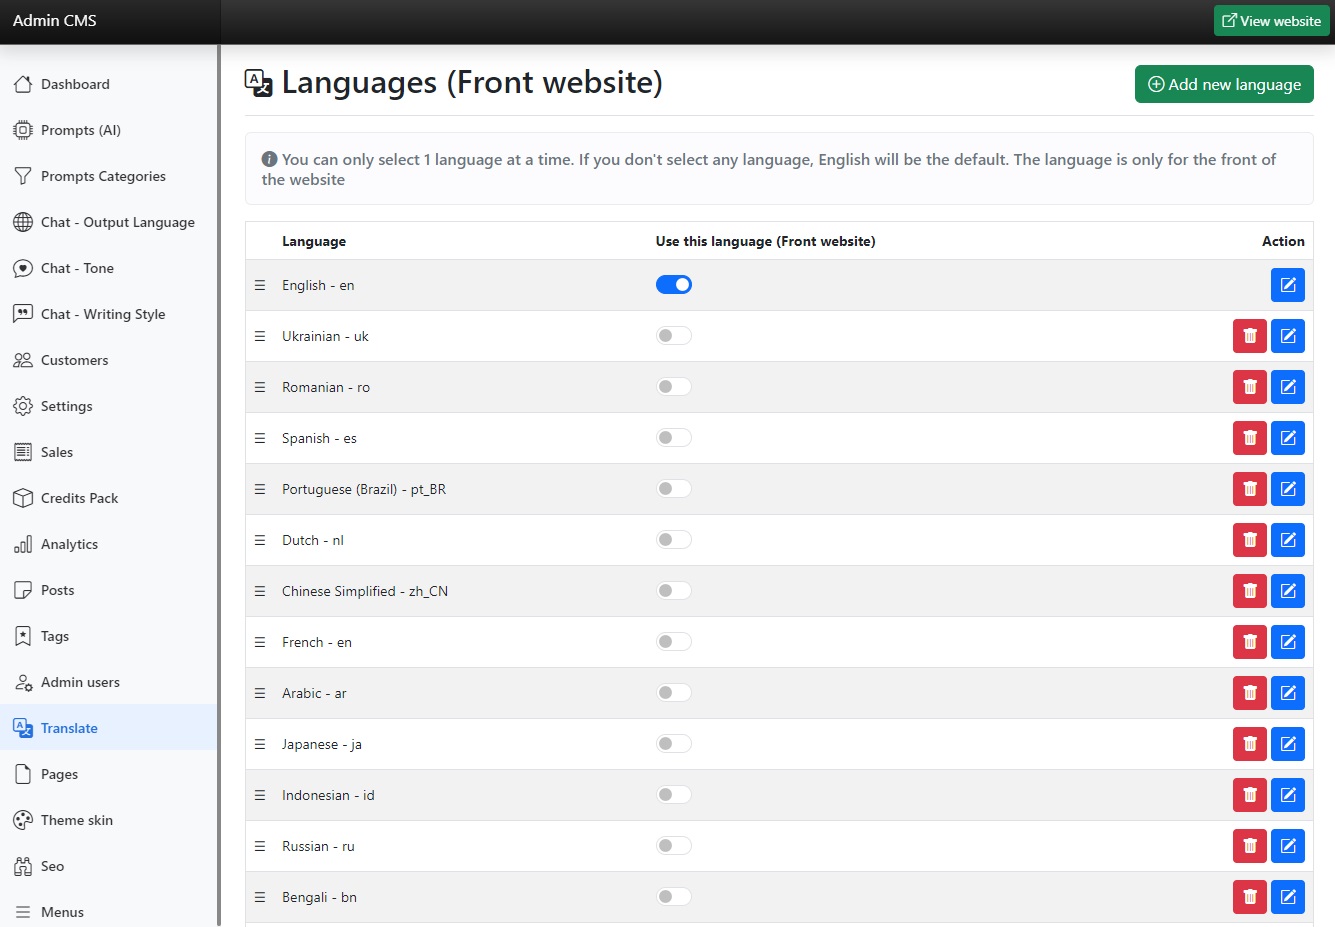1335x927 pixels.
Task: Click the trash icon for Chinese Simplified
Action: pyautogui.click(x=1249, y=591)
